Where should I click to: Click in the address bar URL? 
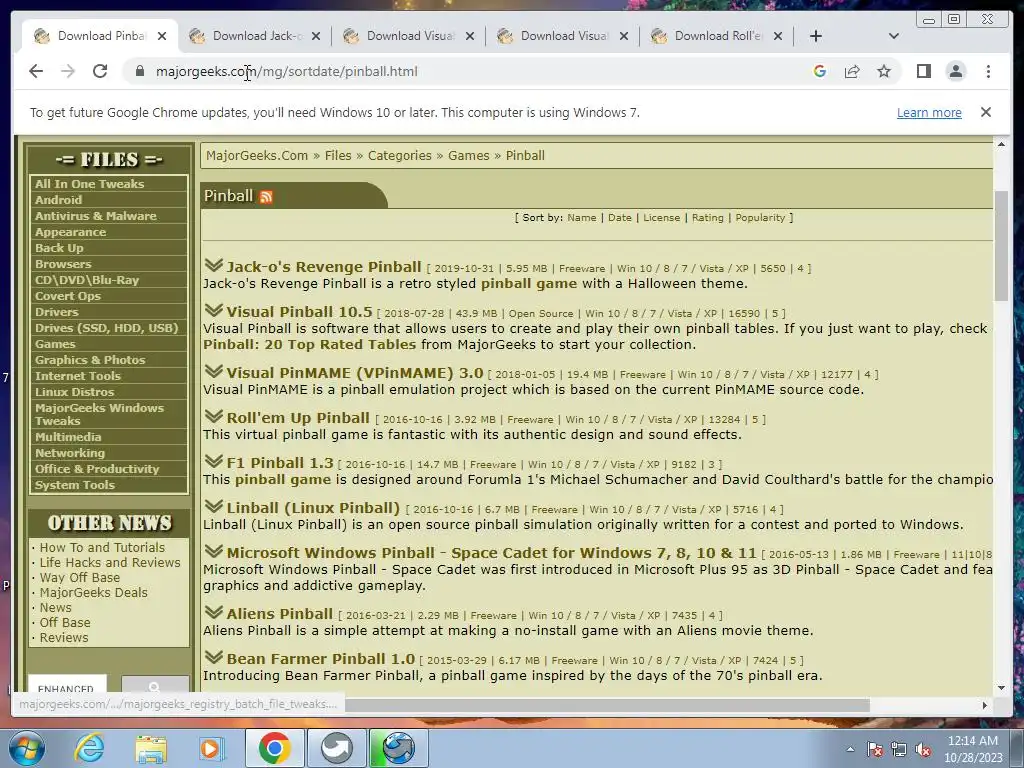(x=287, y=71)
